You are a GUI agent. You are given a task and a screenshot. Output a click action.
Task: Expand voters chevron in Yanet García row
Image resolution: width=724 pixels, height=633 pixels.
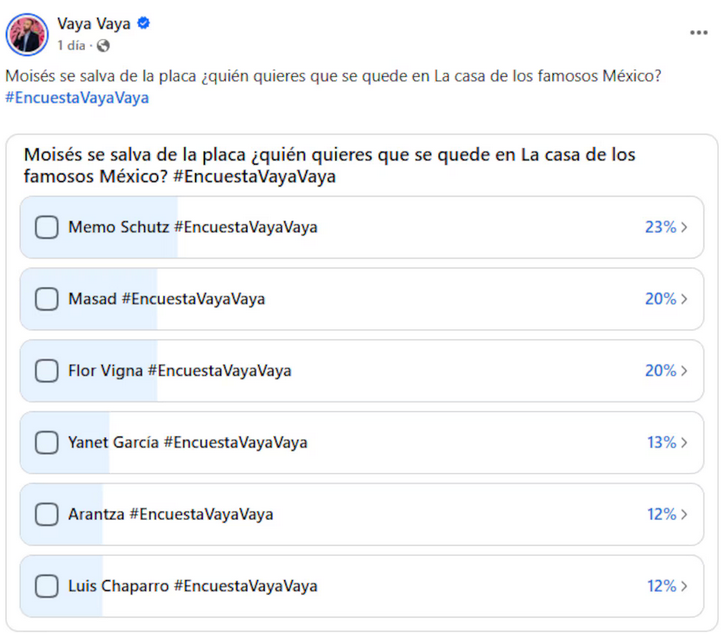point(684,442)
